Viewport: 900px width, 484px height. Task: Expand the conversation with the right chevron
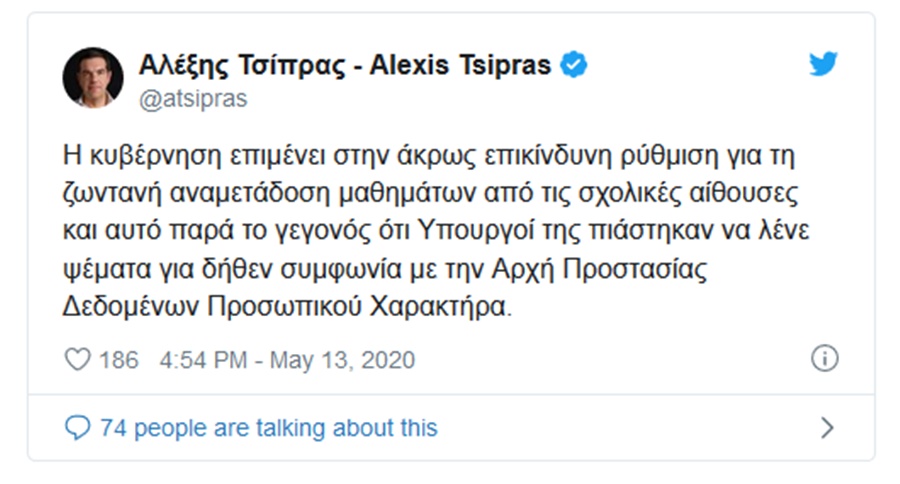826,428
